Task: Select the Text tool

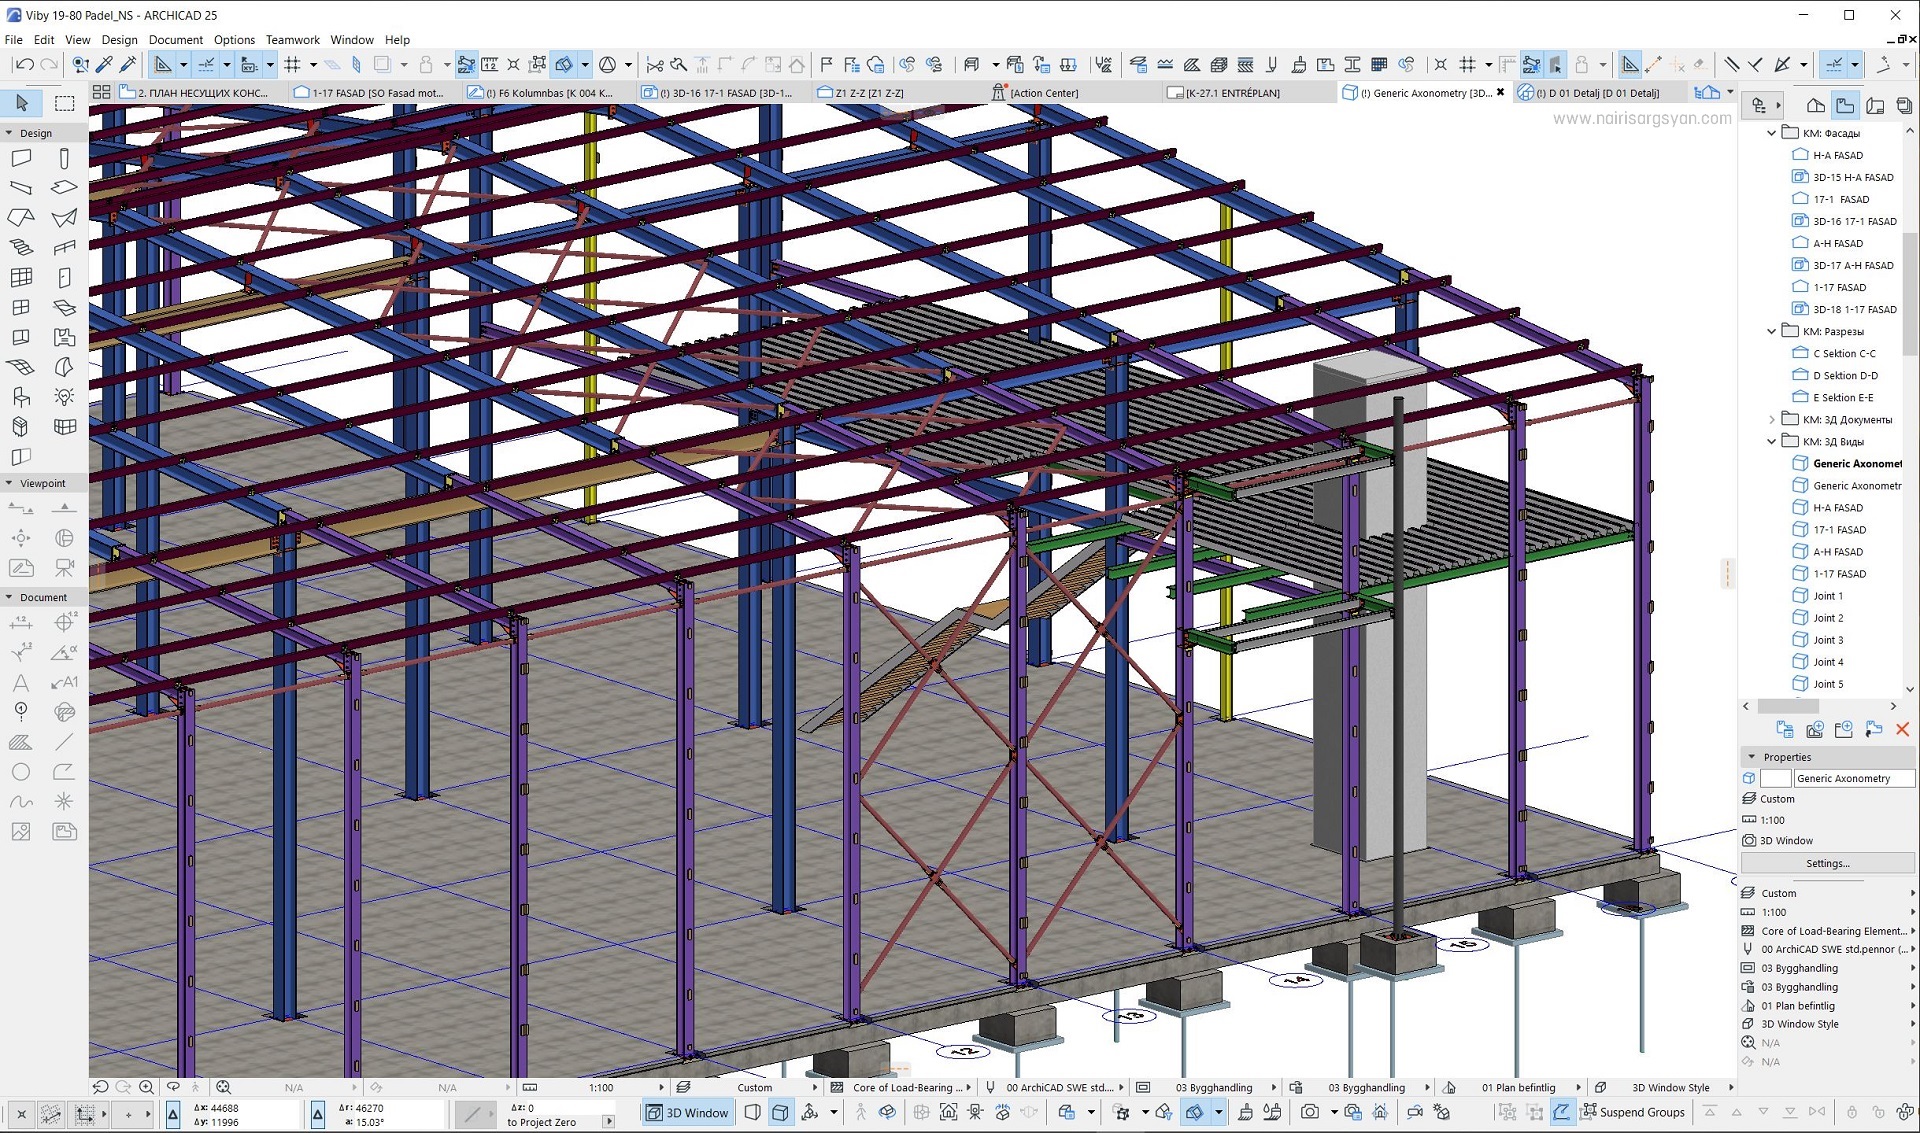Action: pos(21,683)
